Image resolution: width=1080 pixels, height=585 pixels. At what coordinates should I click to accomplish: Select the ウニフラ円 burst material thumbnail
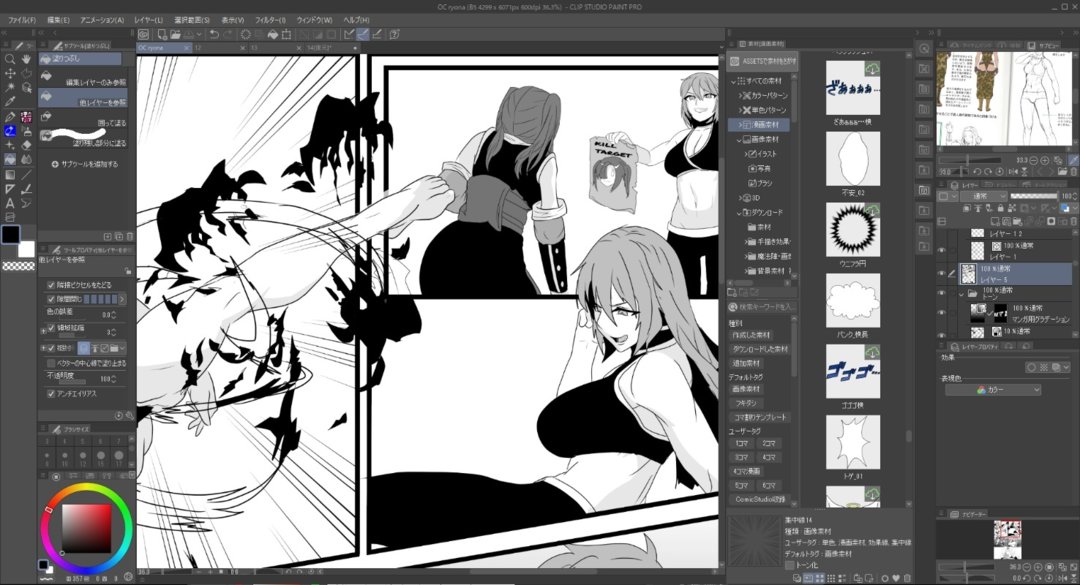(x=853, y=230)
